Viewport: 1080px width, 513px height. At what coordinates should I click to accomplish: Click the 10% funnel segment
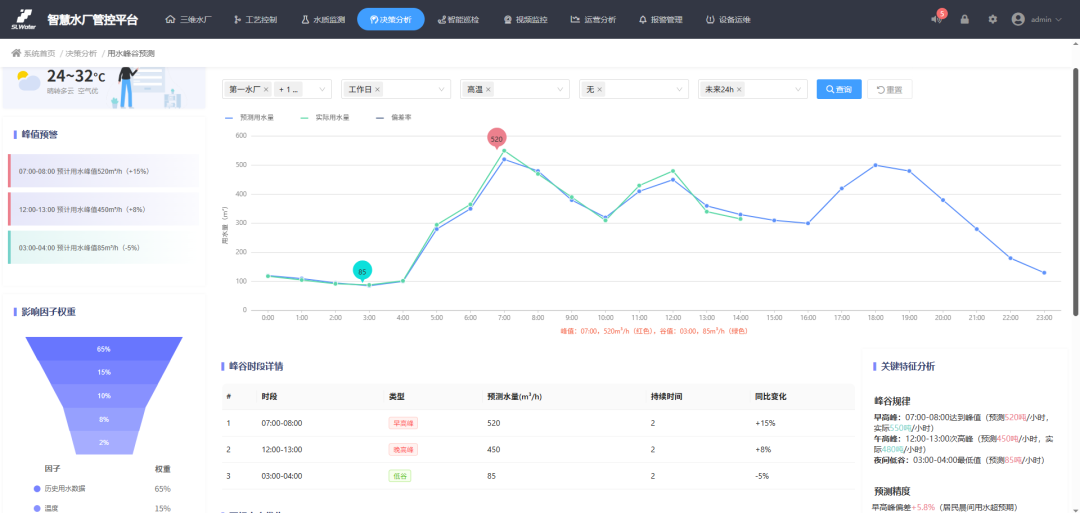click(104, 396)
